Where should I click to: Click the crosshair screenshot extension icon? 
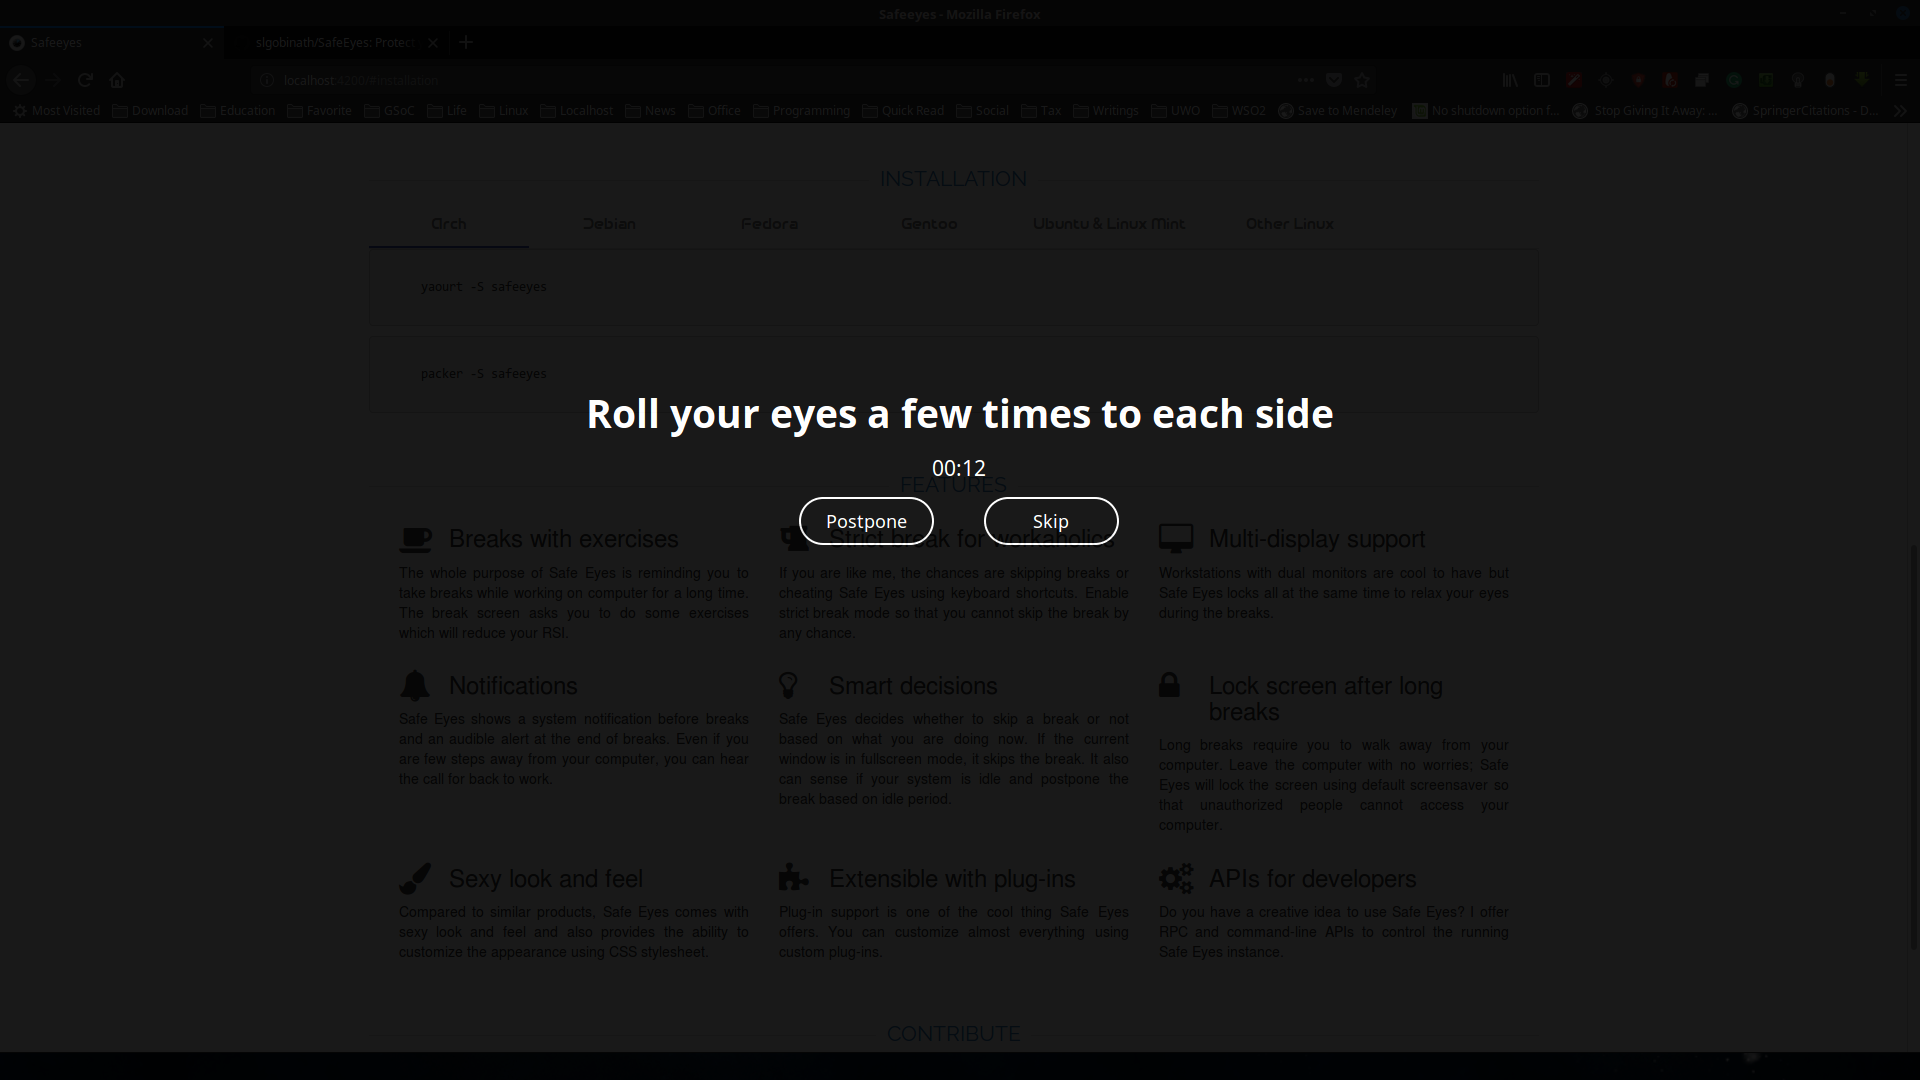pos(1606,80)
